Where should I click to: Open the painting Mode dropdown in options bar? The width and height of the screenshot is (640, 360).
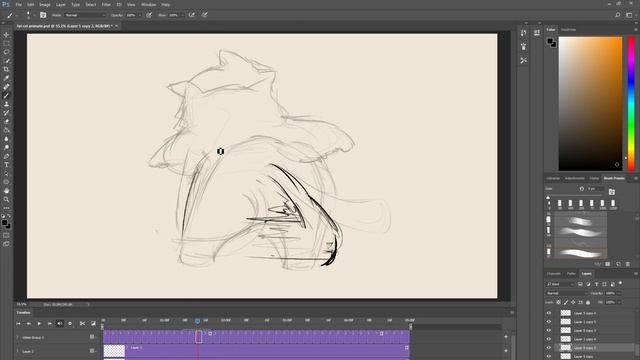(x=85, y=15)
